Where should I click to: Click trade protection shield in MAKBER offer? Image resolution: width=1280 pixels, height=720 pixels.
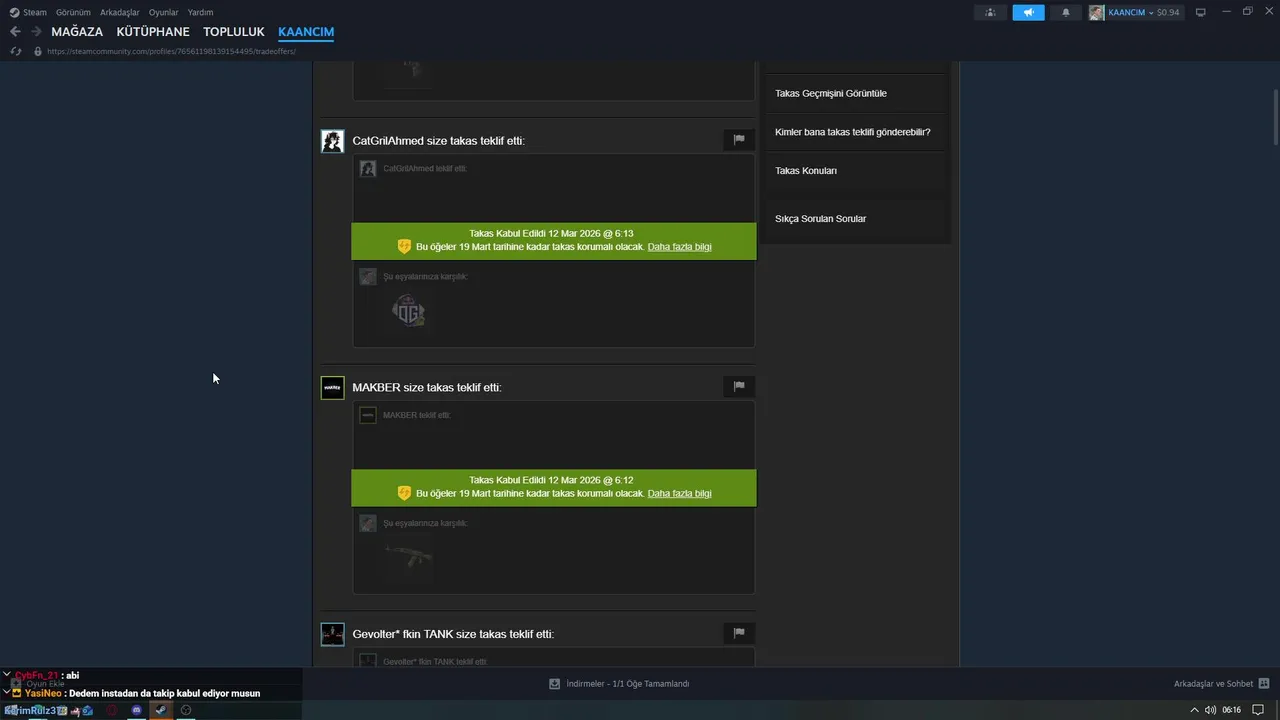(x=404, y=493)
